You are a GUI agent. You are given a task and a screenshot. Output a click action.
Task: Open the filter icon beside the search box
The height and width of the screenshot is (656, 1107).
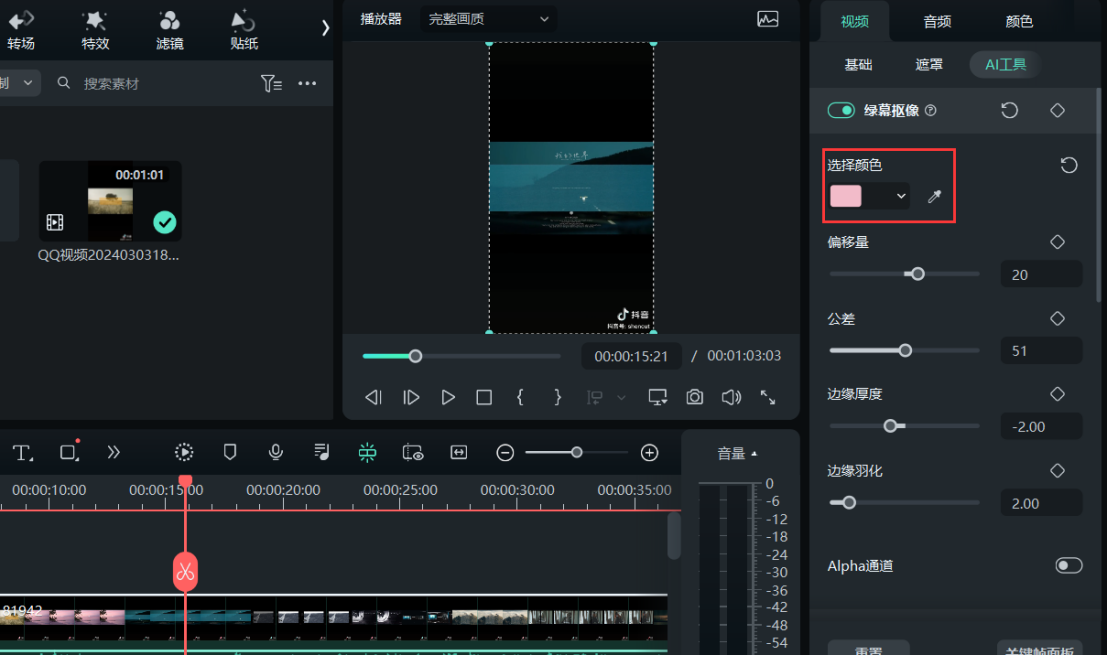(271, 84)
